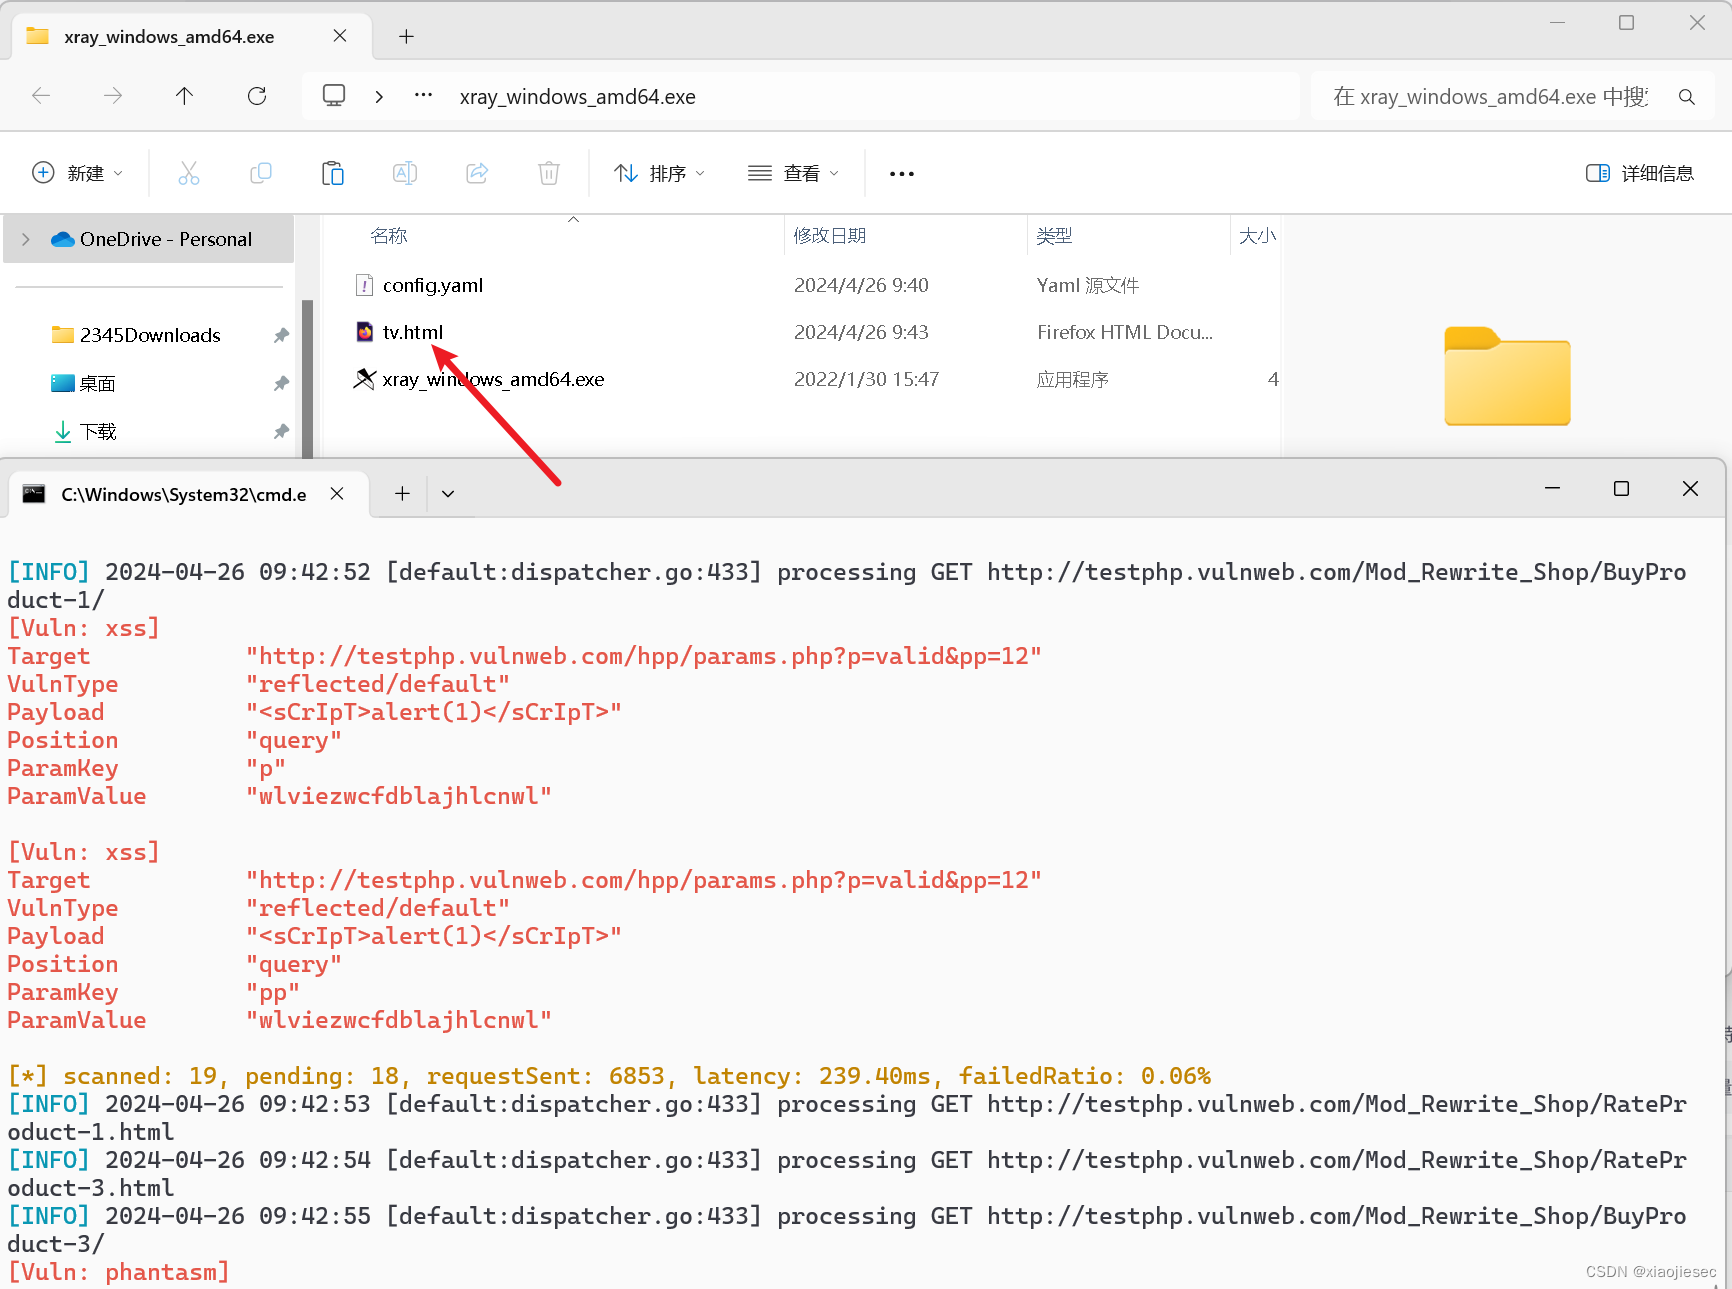Screen dimensions: 1732x1289
Task: Open the 新建 (New) dropdown
Action: [78, 173]
